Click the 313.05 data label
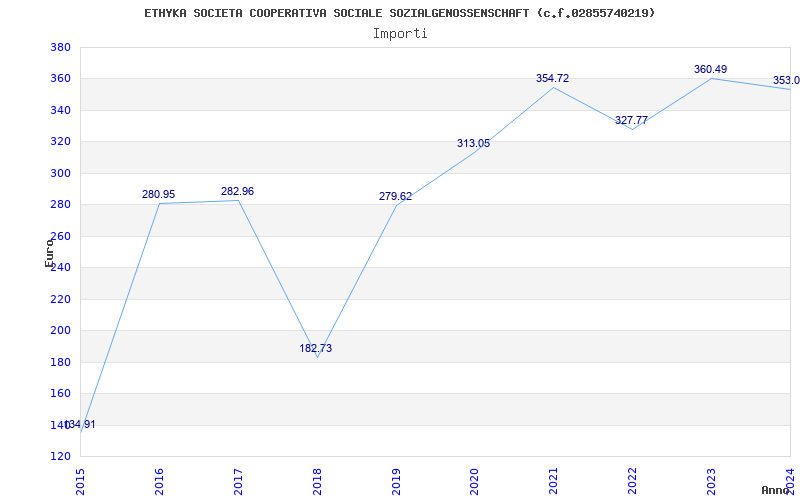 point(473,143)
